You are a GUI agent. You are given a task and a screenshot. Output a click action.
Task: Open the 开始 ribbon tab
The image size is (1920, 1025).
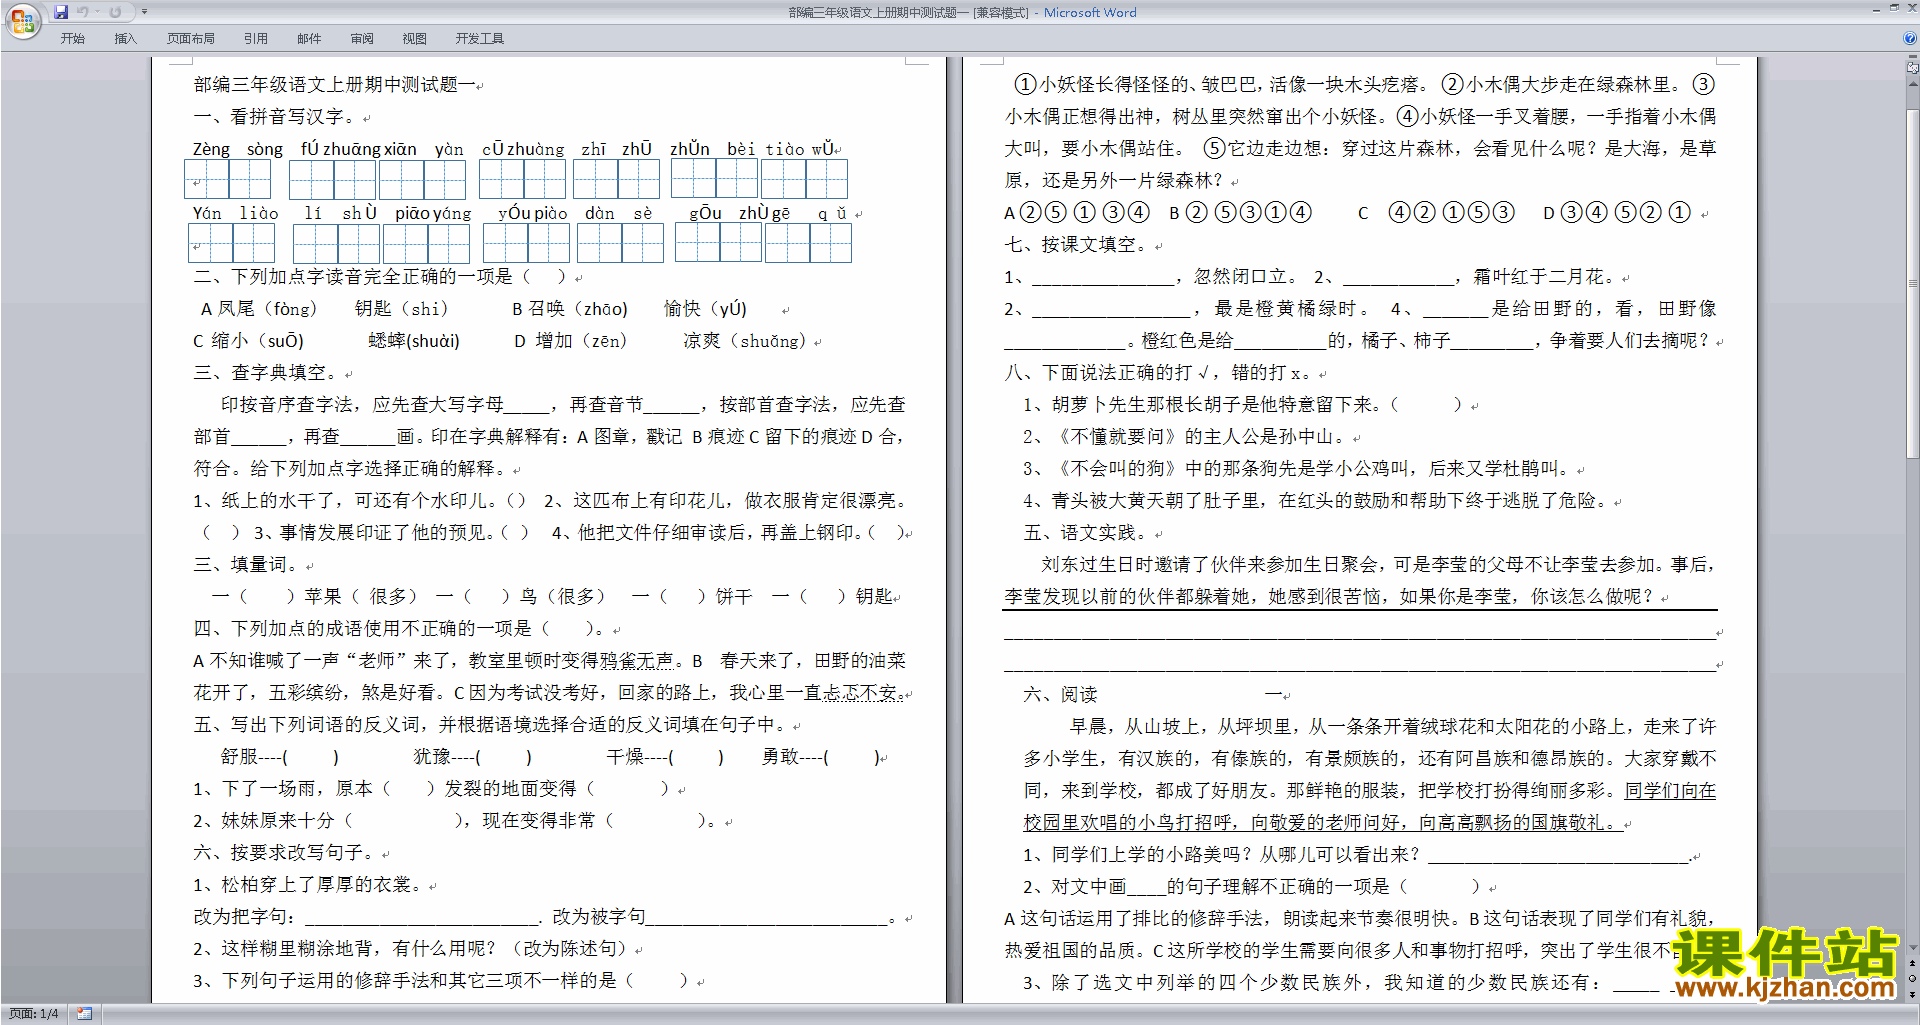click(72, 38)
